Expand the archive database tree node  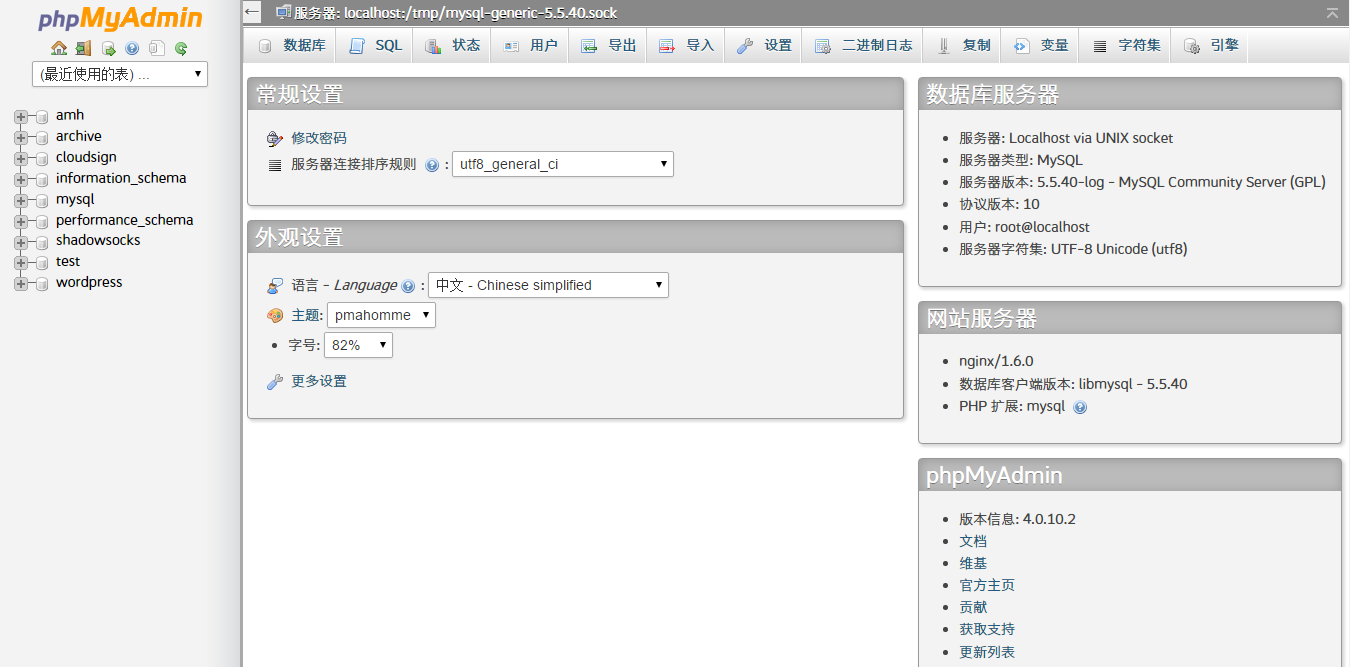20,137
